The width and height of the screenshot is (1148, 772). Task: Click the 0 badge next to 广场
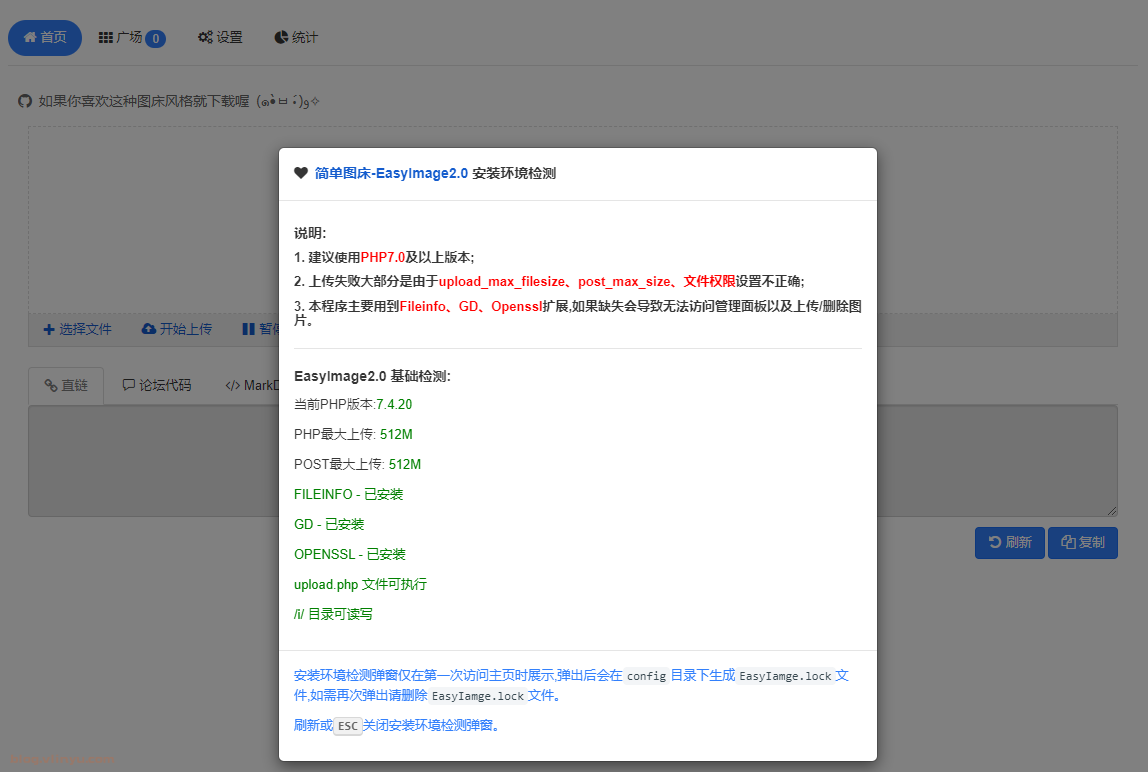coord(155,39)
